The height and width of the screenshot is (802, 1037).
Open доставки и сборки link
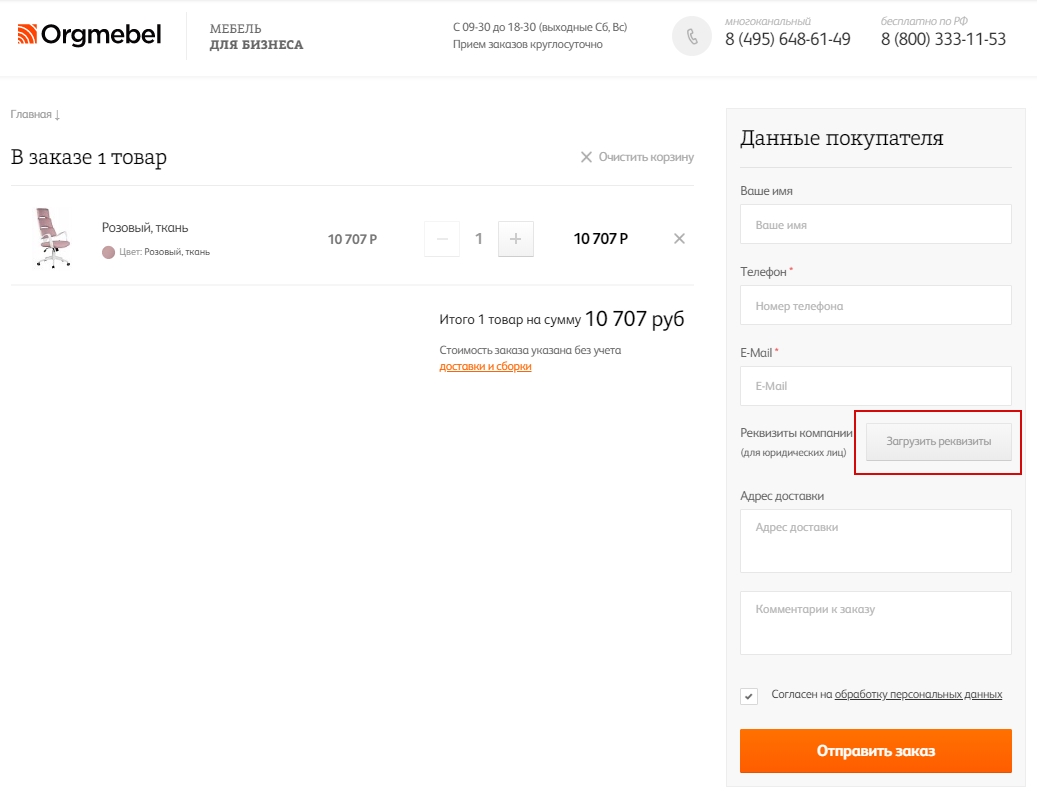click(x=485, y=366)
